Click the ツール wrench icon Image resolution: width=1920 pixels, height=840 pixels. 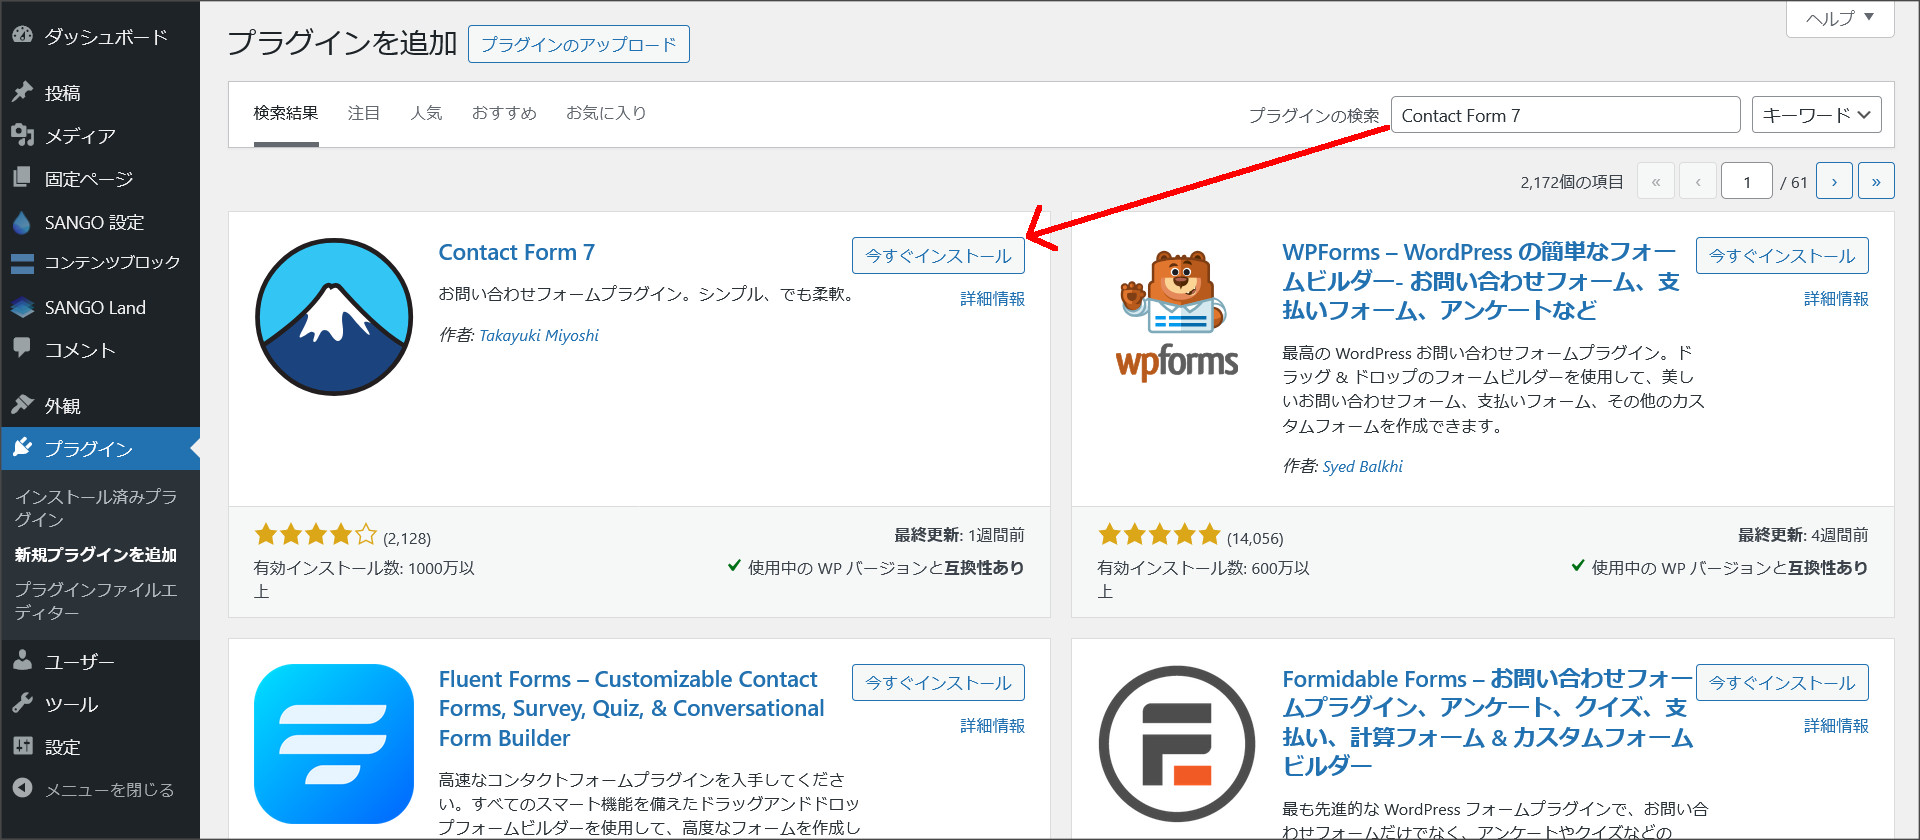[x=22, y=703]
